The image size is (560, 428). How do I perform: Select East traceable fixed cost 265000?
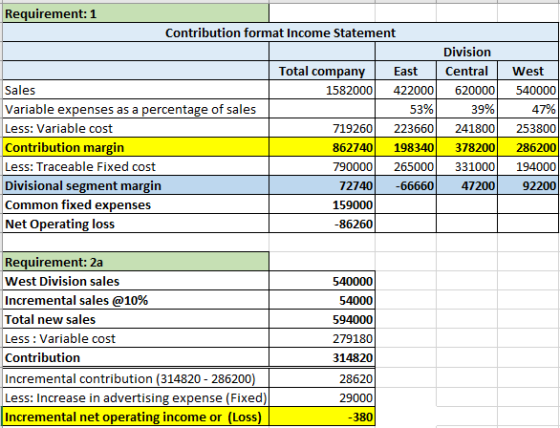click(405, 166)
